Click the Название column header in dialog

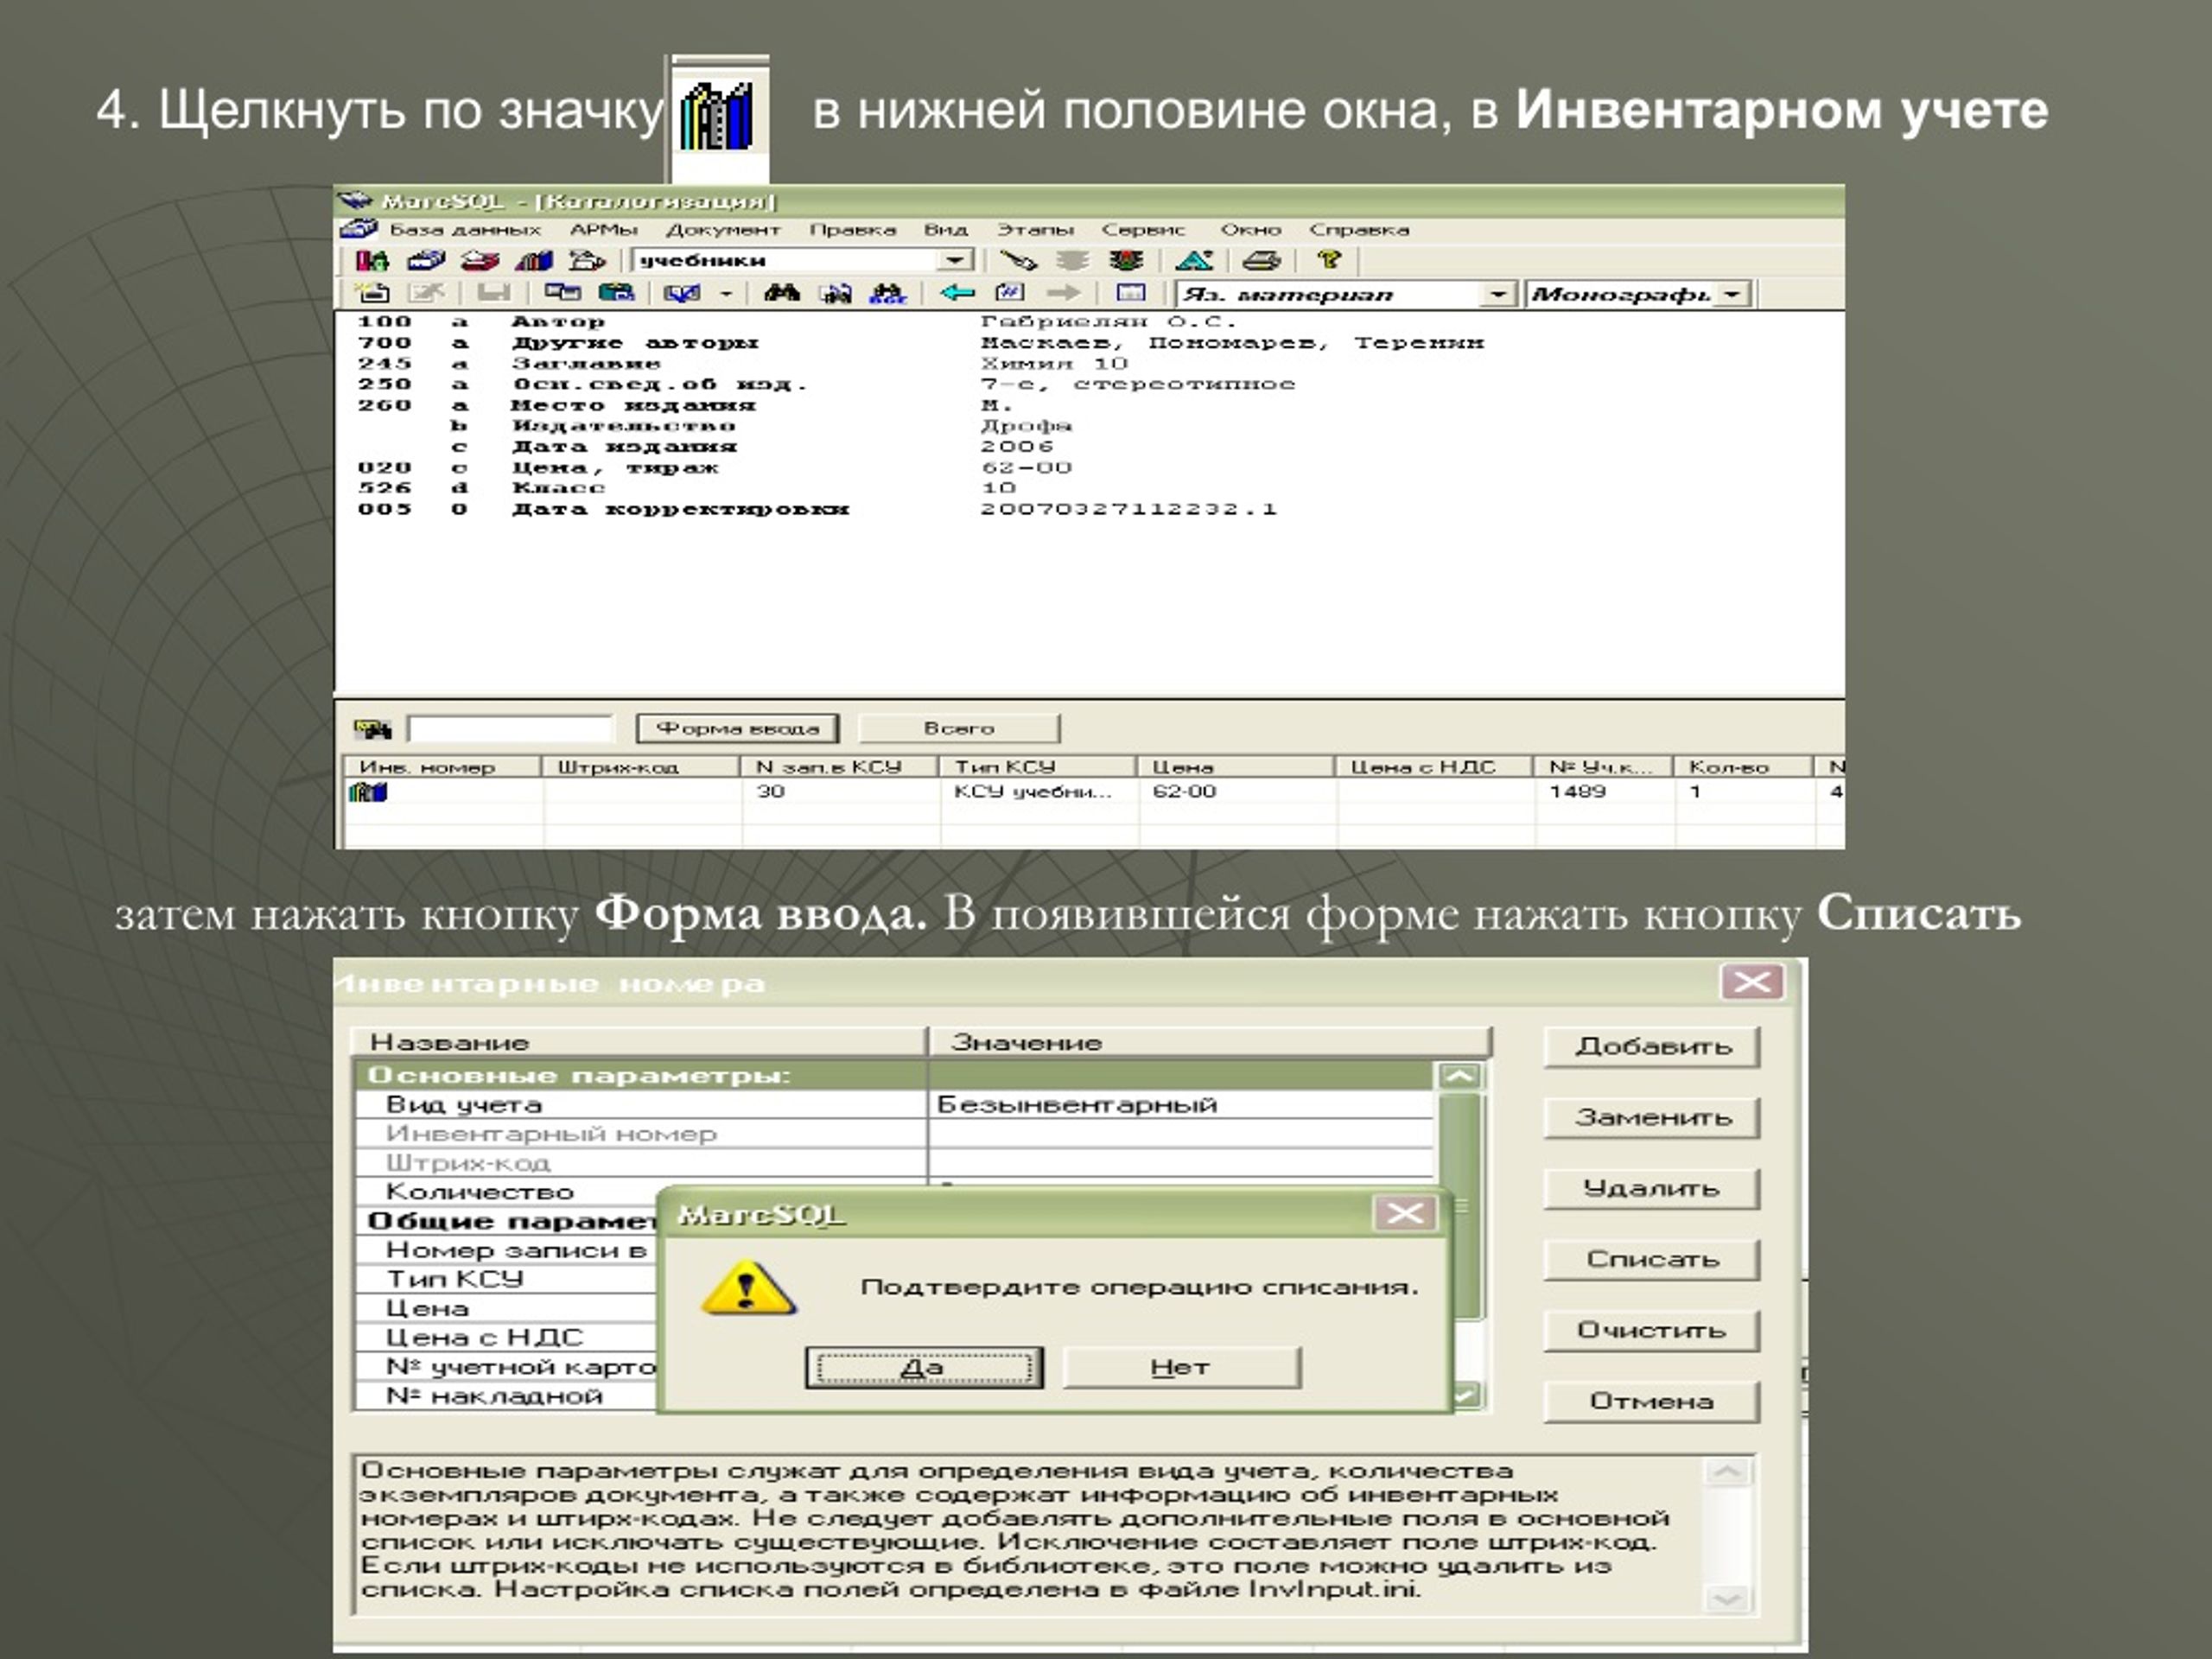(x=640, y=1043)
